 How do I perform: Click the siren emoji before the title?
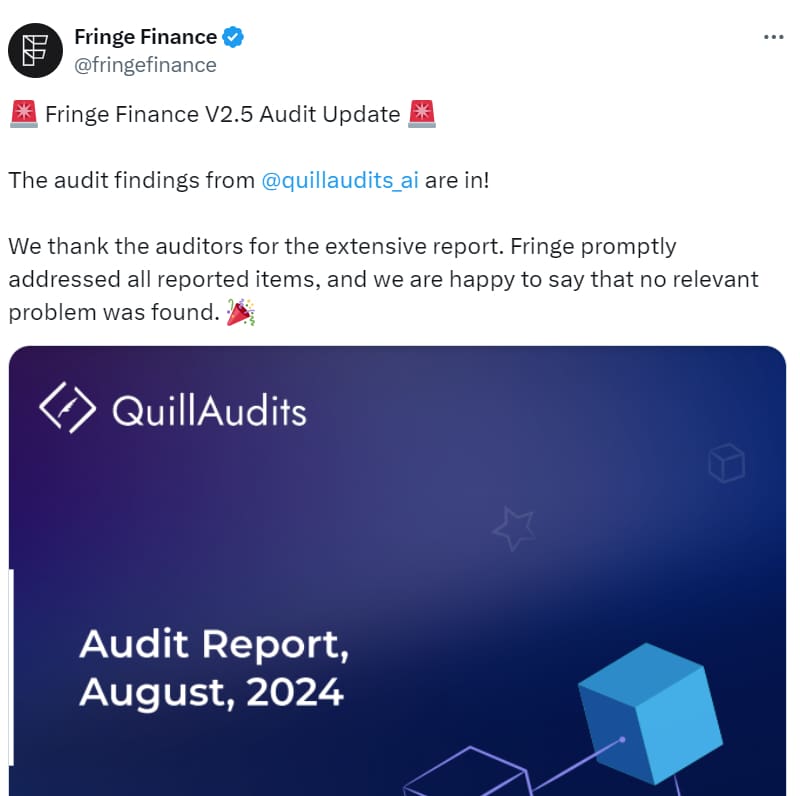click(x=23, y=114)
